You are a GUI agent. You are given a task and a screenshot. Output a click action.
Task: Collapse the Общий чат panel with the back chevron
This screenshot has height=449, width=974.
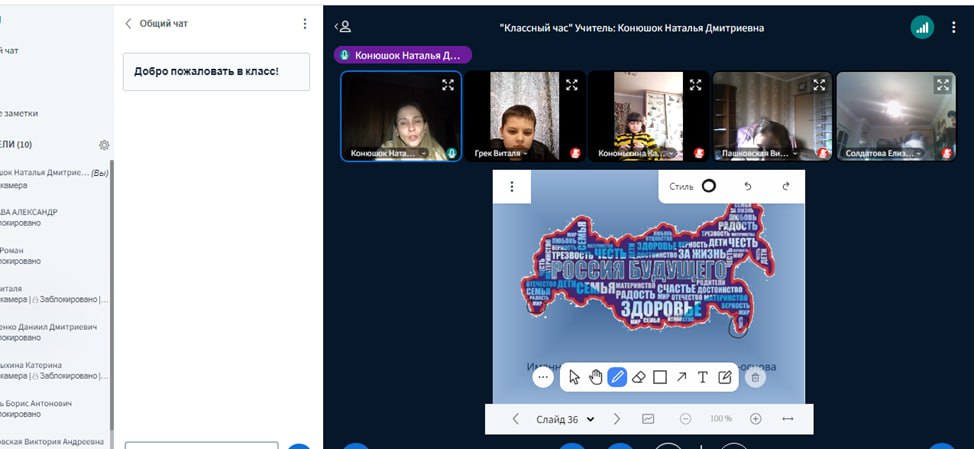tap(128, 24)
